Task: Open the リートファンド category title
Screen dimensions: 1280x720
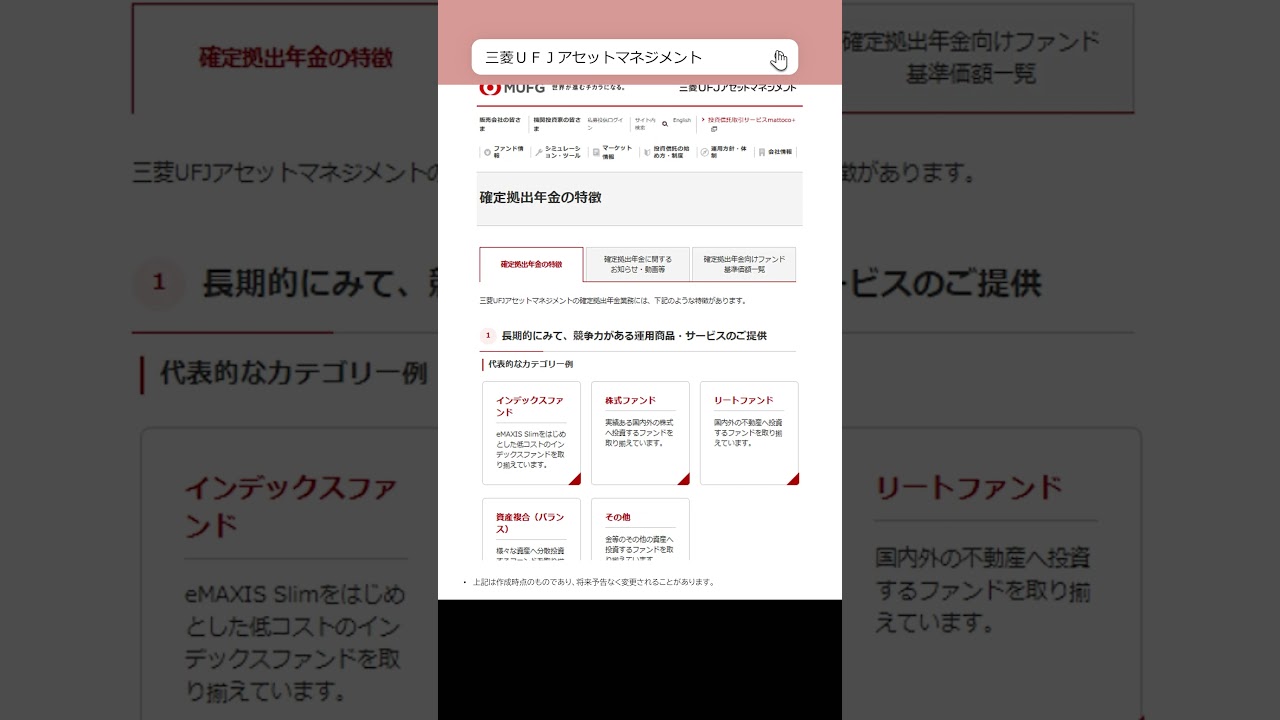Action: pyautogui.click(x=743, y=400)
